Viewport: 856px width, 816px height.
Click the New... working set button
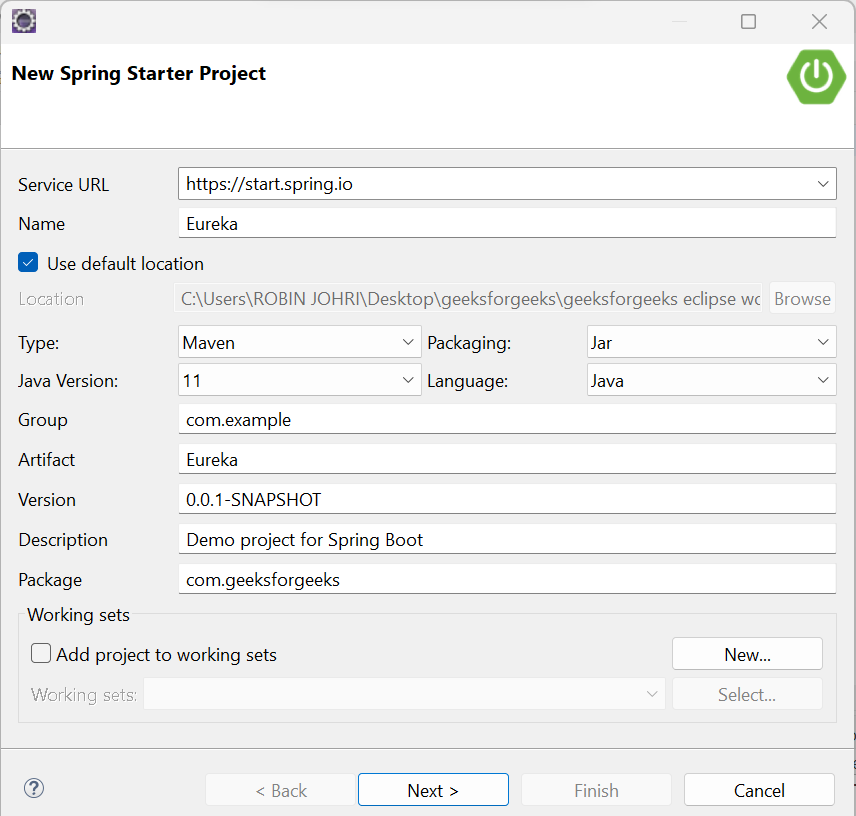pyautogui.click(x=747, y=654)
